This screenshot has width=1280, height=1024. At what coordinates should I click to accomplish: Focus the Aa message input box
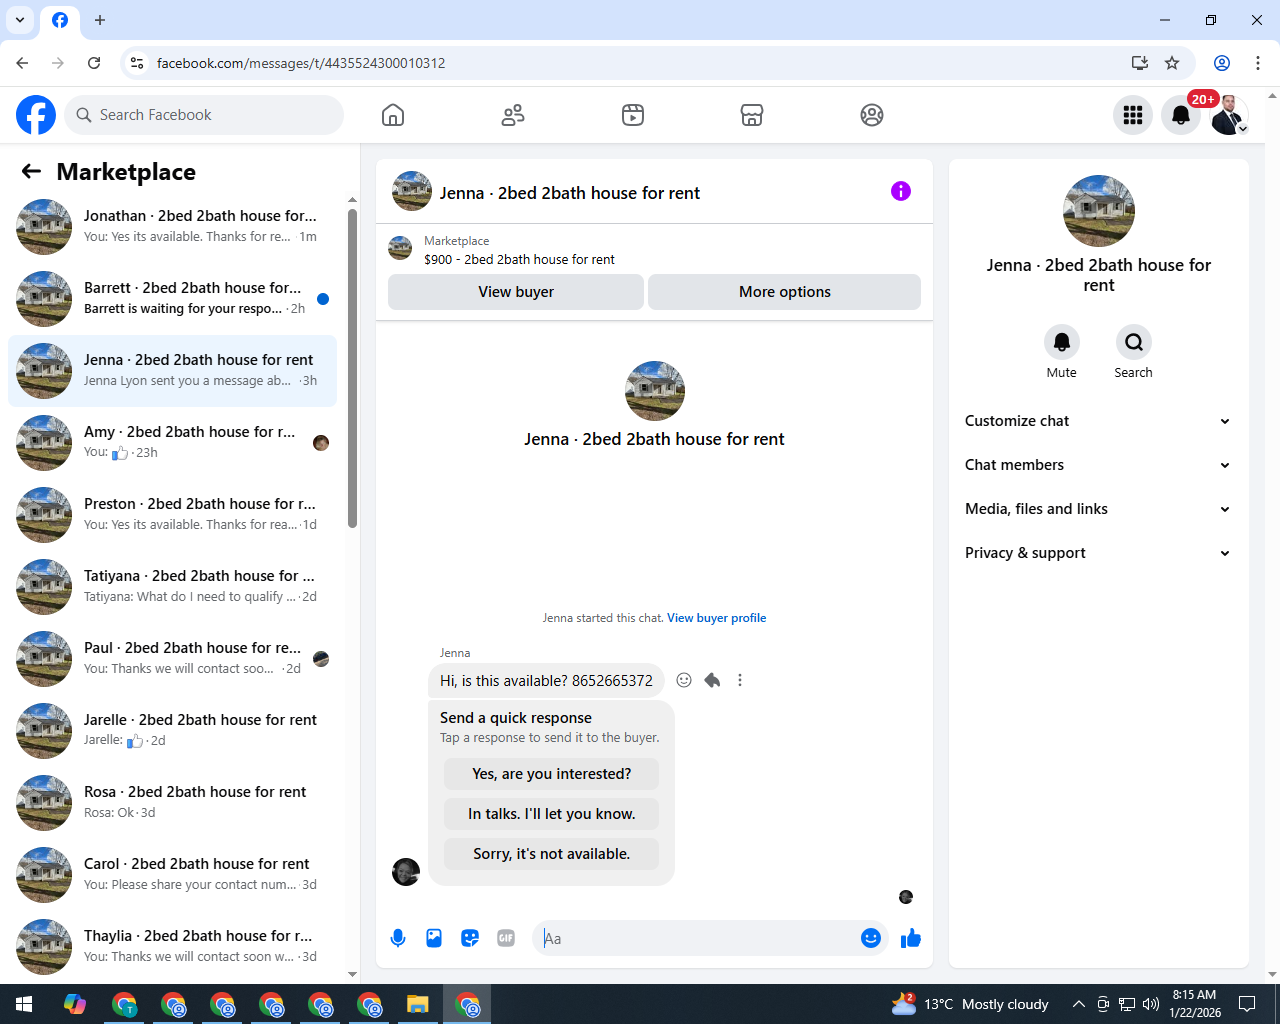click(697, 938)
